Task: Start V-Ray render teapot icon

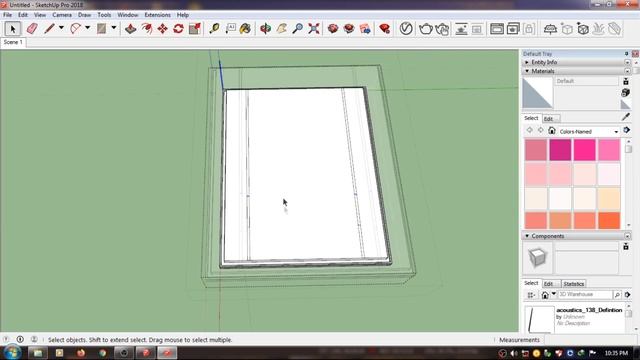Action: (x=426, y=29)
